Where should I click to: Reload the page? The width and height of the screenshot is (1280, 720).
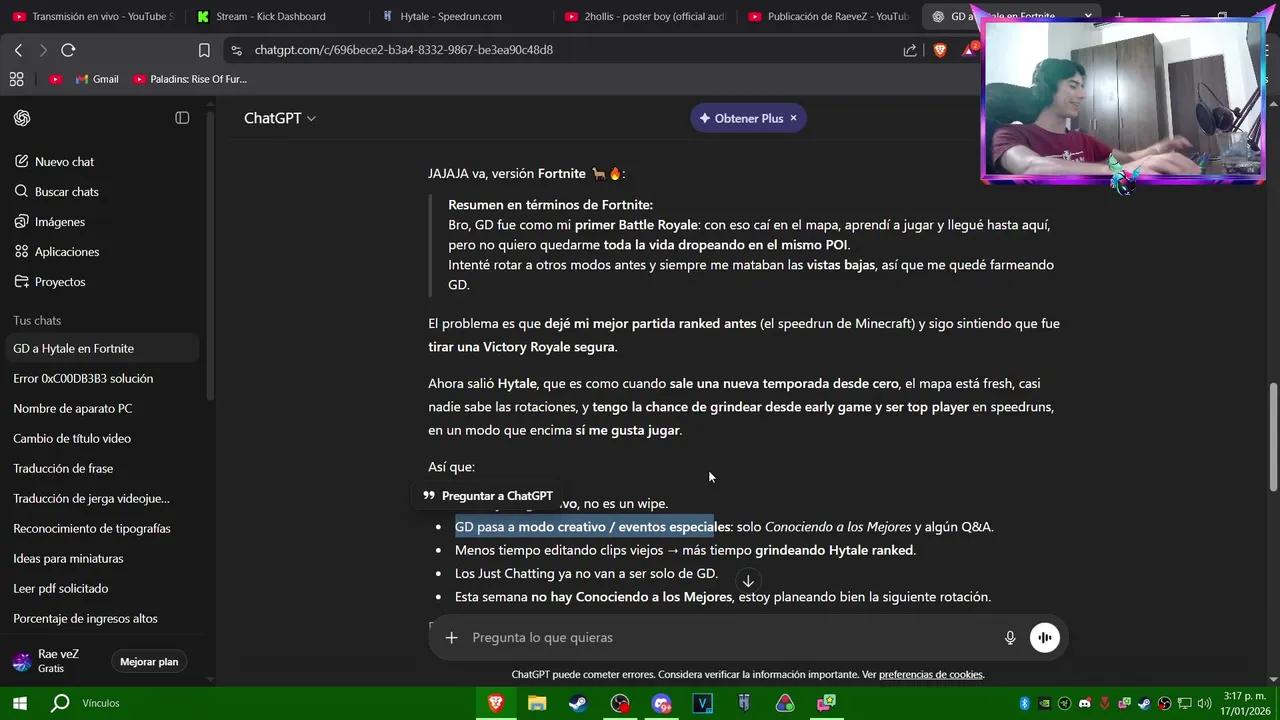pyautogui.click(x=68, y=50)
